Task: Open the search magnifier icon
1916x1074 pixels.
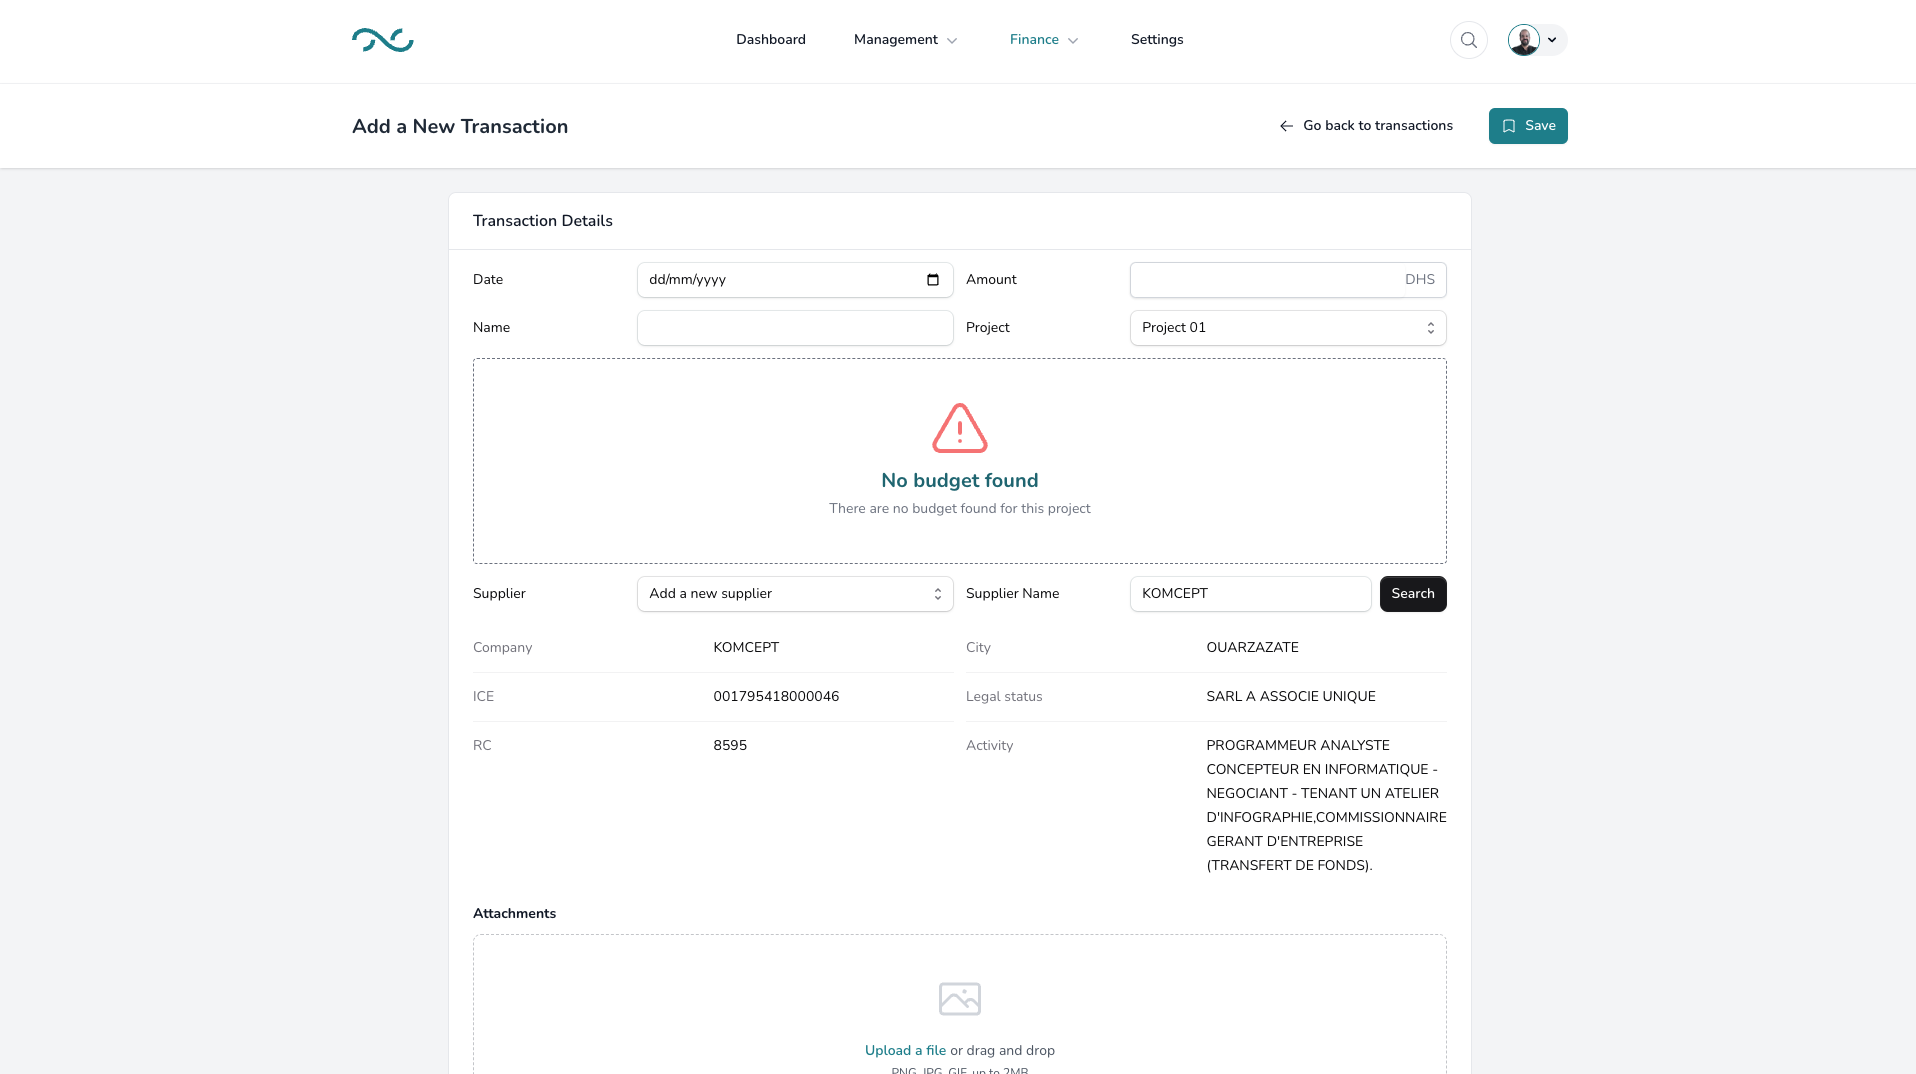Action: tap(1468, 40)
